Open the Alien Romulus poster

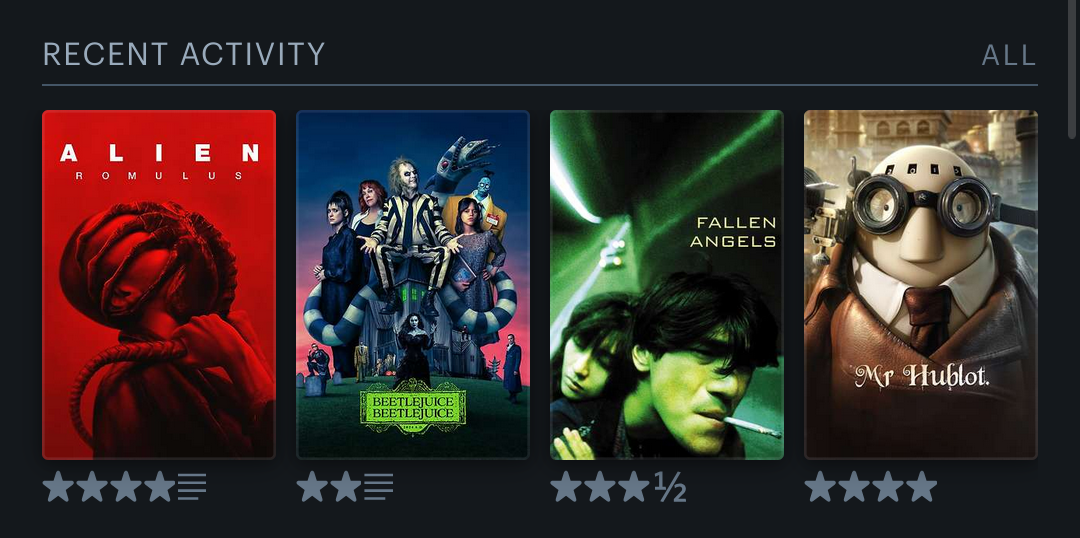click(159, 284)
